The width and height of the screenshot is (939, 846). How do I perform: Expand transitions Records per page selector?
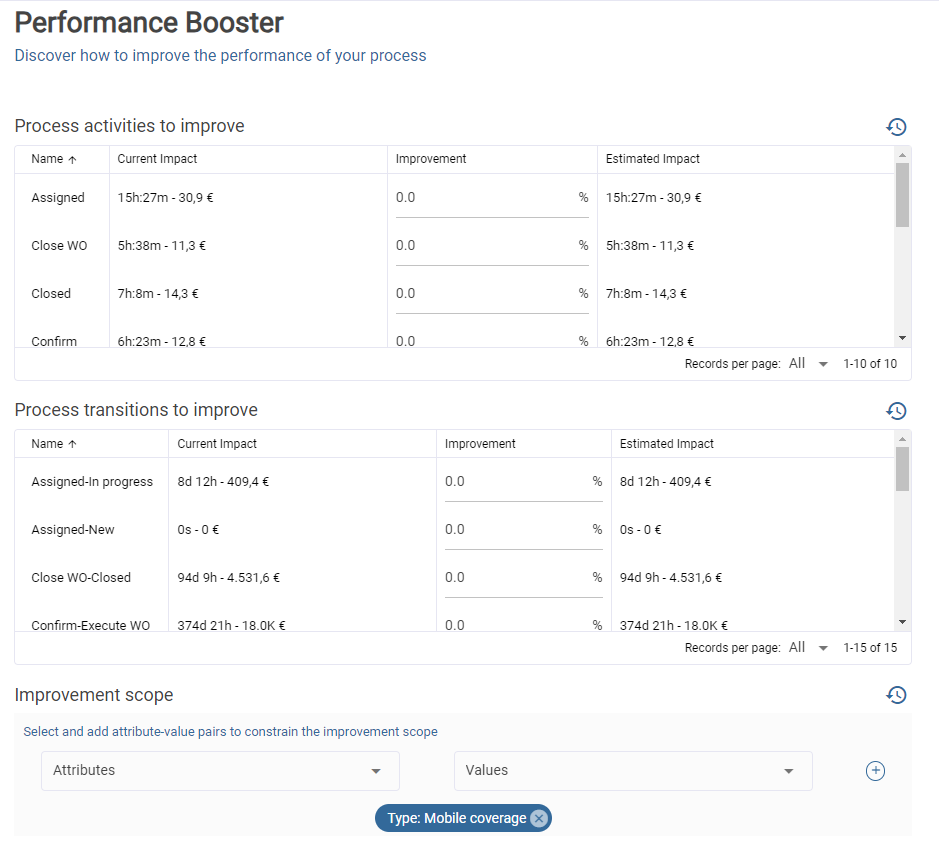(809, 648)
